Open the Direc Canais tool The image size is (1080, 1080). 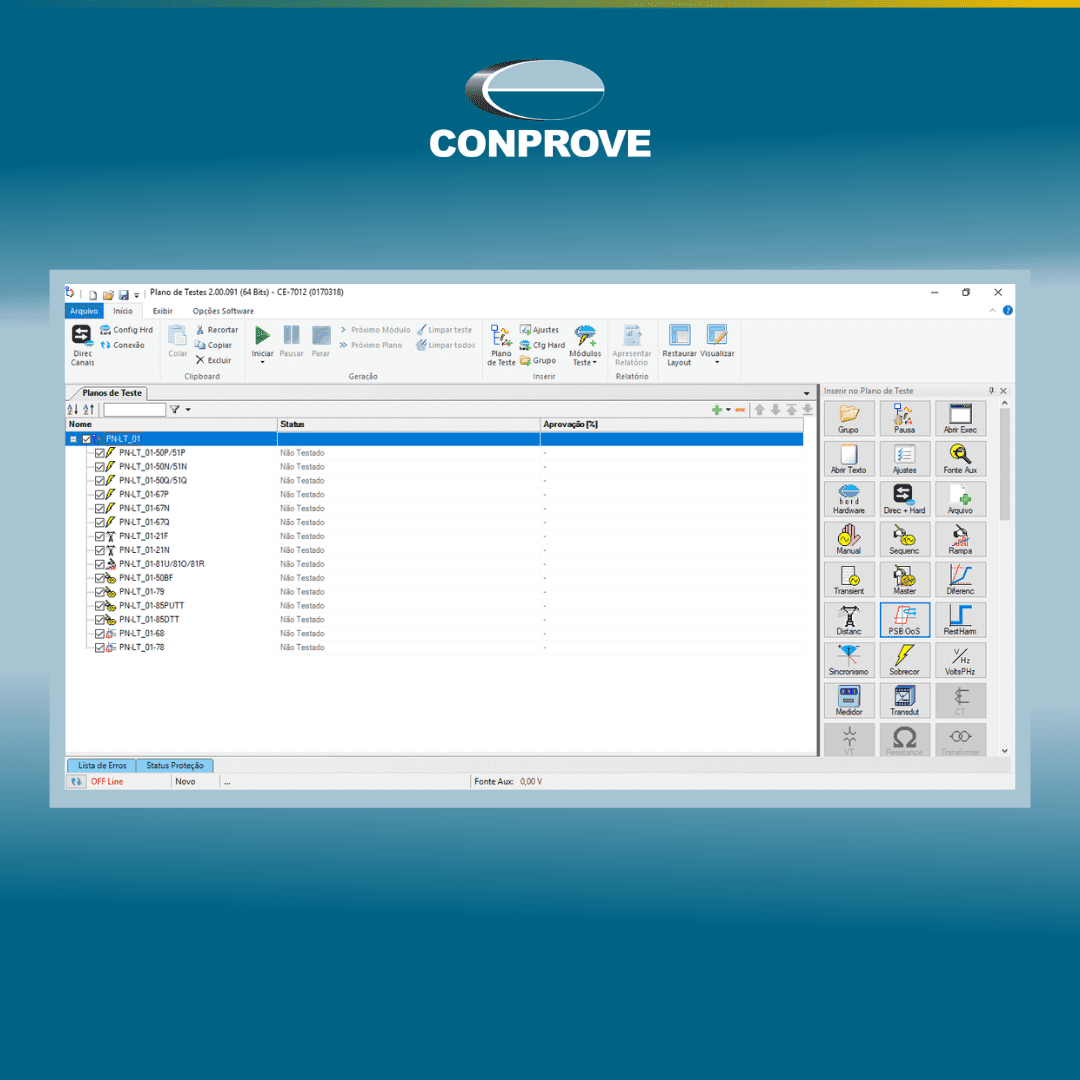pyautogui.click(x=82, y=344)
